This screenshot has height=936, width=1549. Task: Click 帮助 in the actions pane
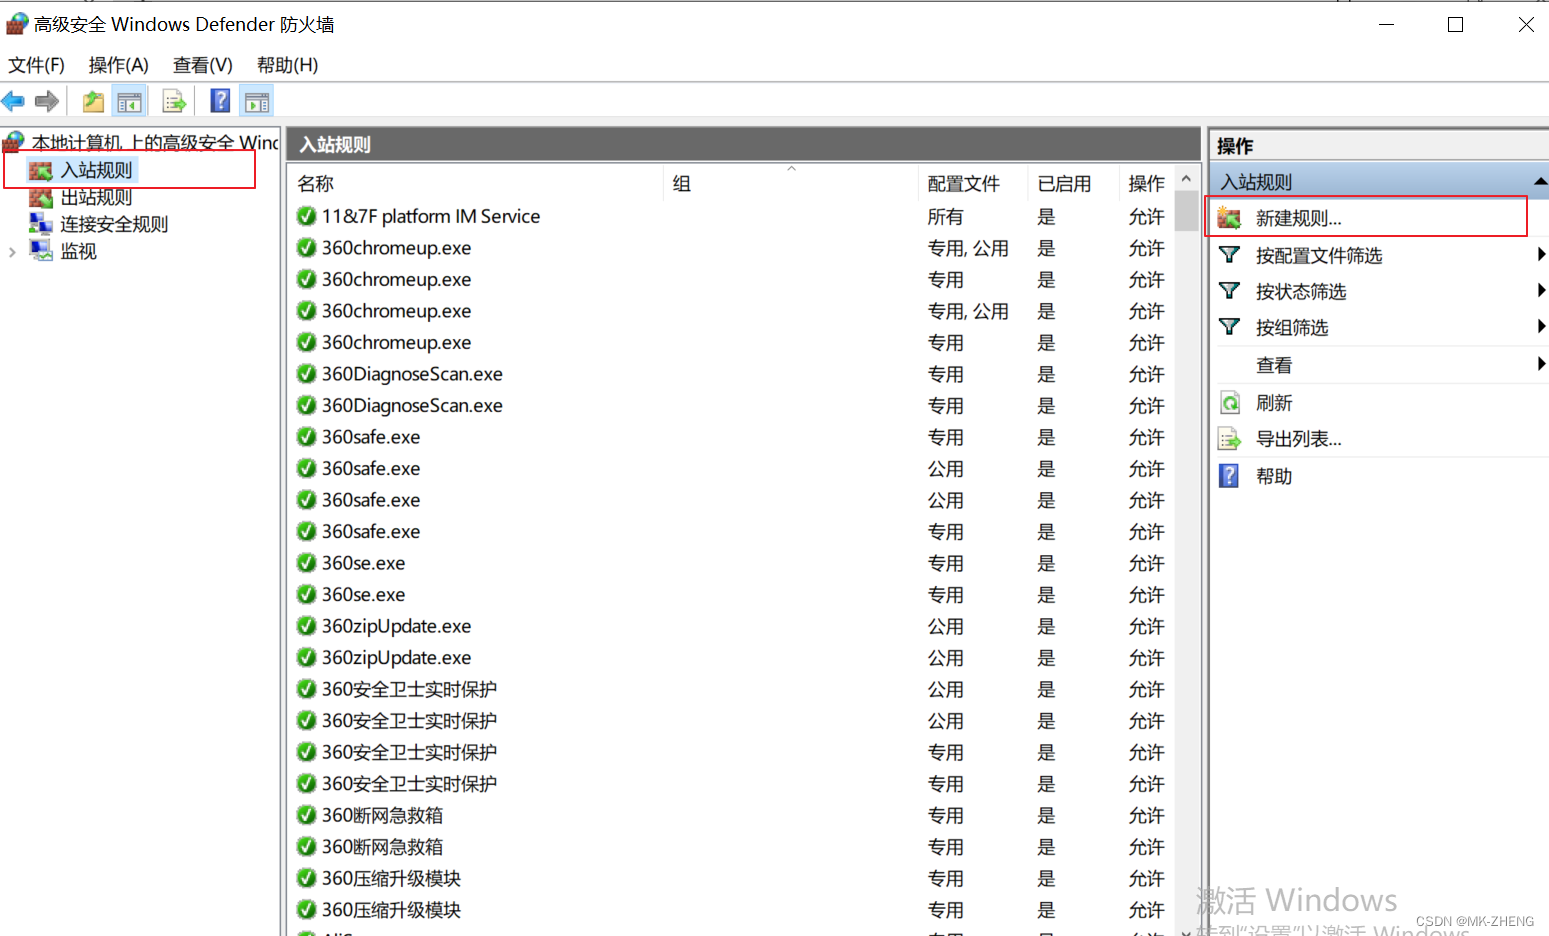coord(1274,476)
